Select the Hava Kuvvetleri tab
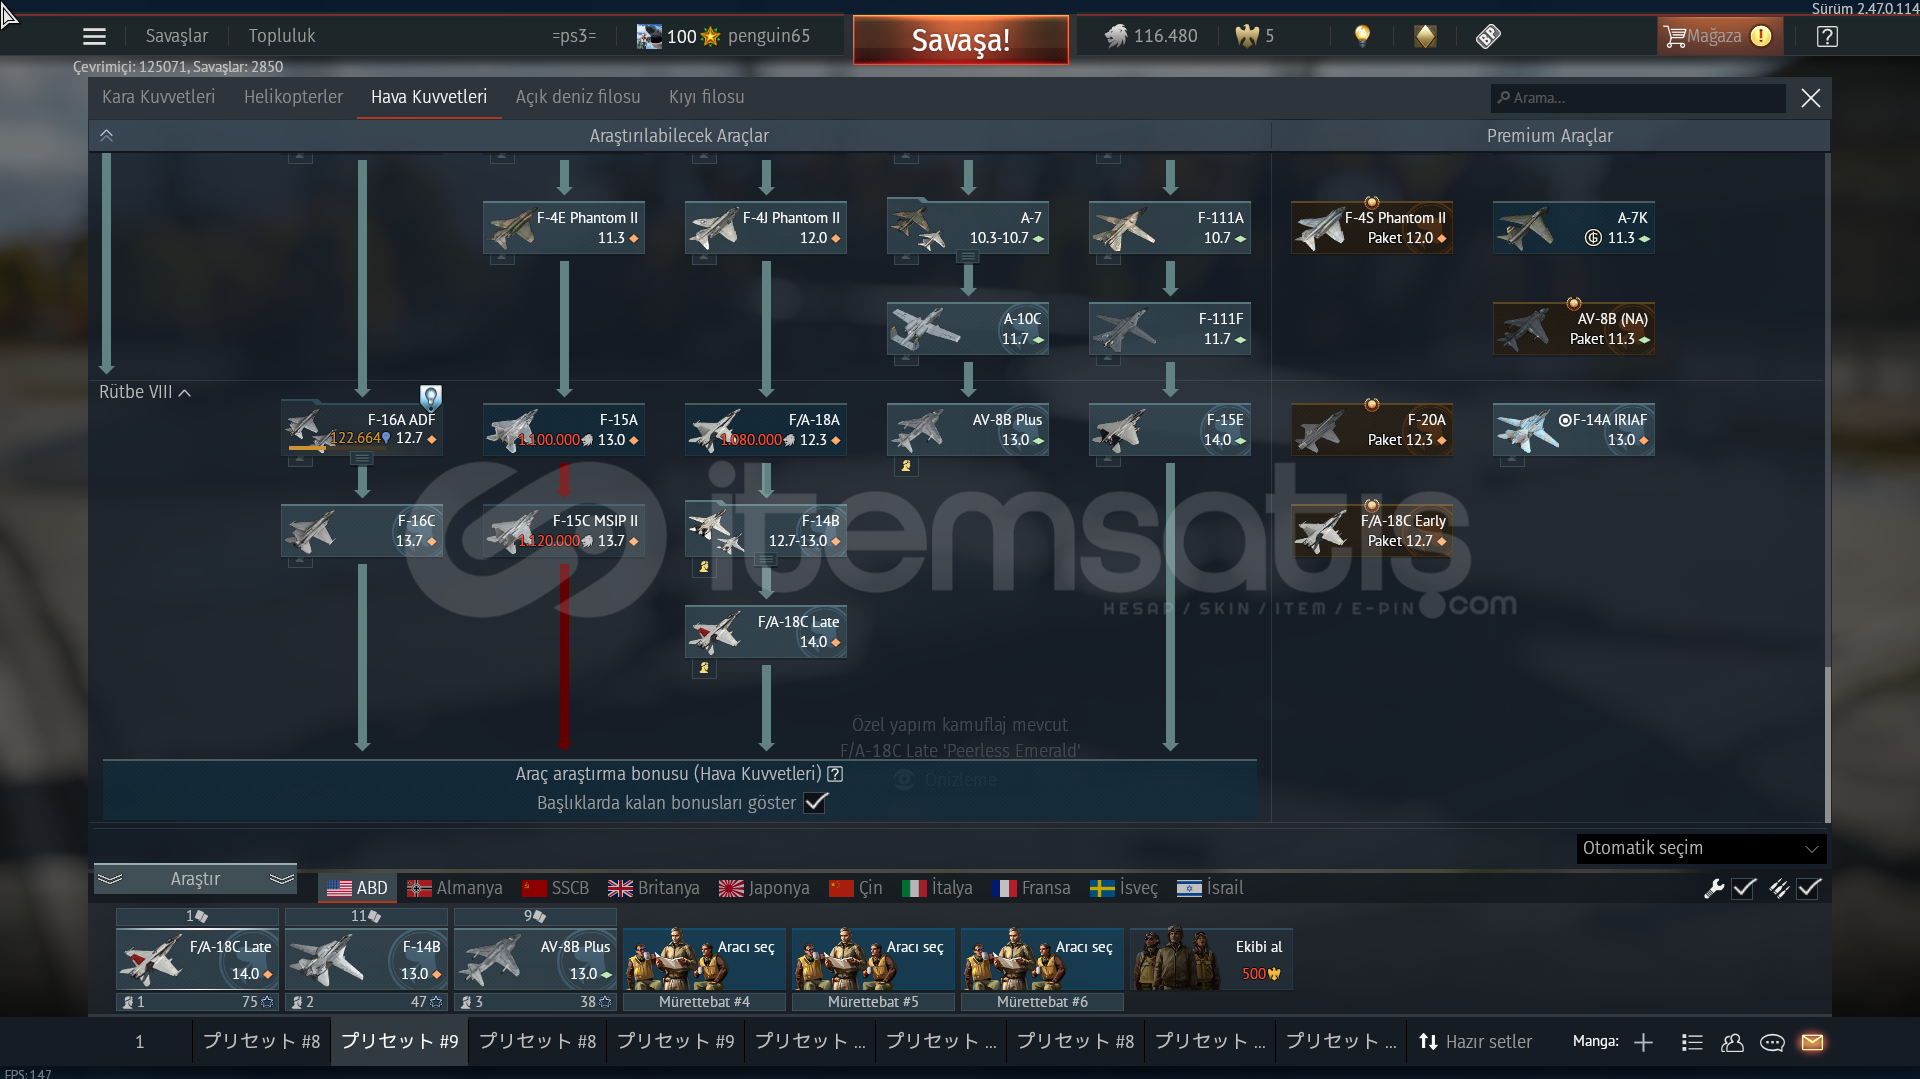1920x1079 pixels. point(429,97)
